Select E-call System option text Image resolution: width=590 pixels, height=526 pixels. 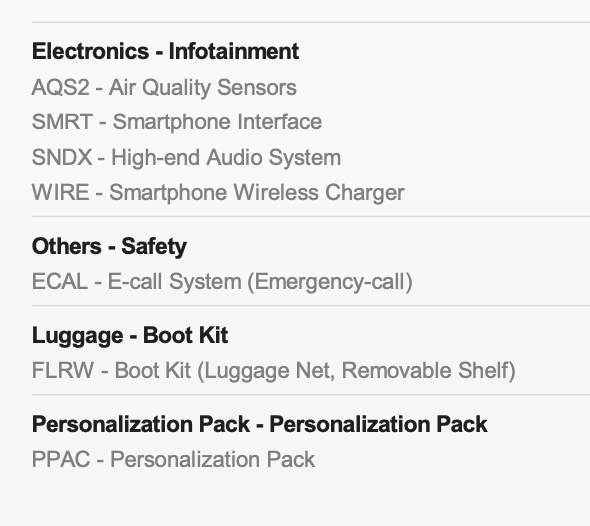(175, 281)
